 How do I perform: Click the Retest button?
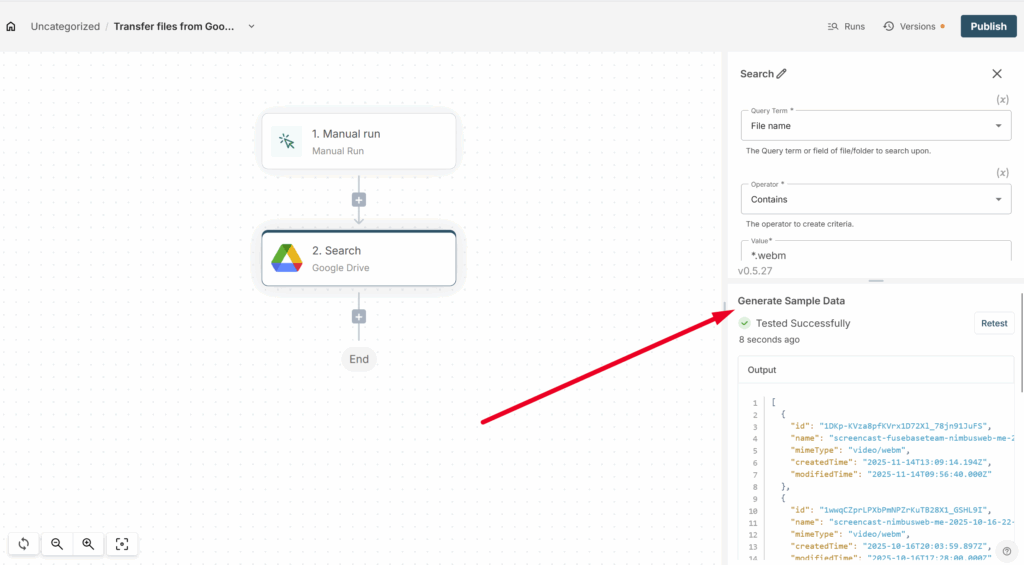pos(994,323)
